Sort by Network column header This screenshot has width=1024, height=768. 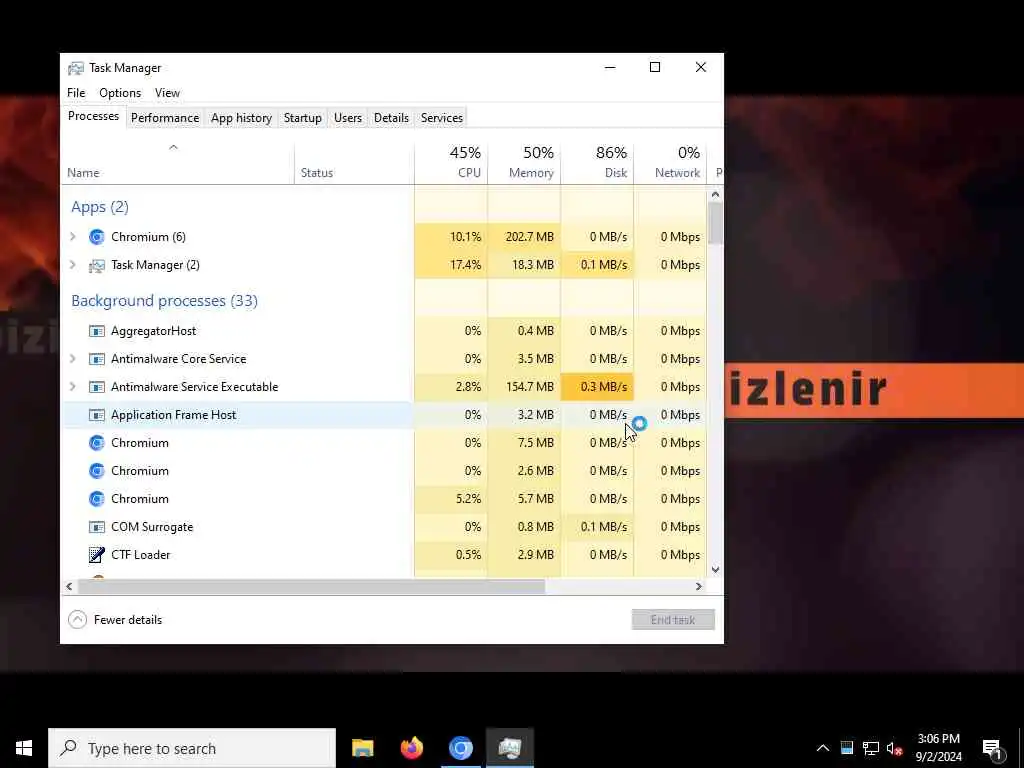(x=671, y=162)
